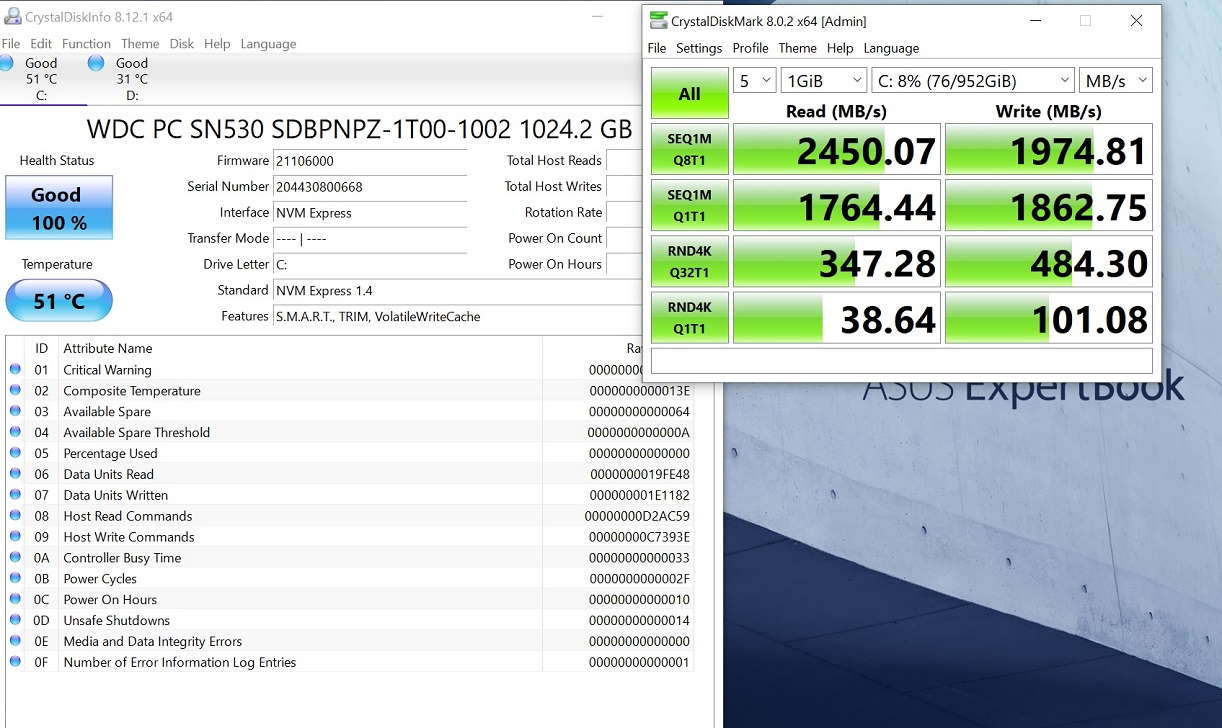
Task: Click the empty comment field below results
Action: pos(901,360)
